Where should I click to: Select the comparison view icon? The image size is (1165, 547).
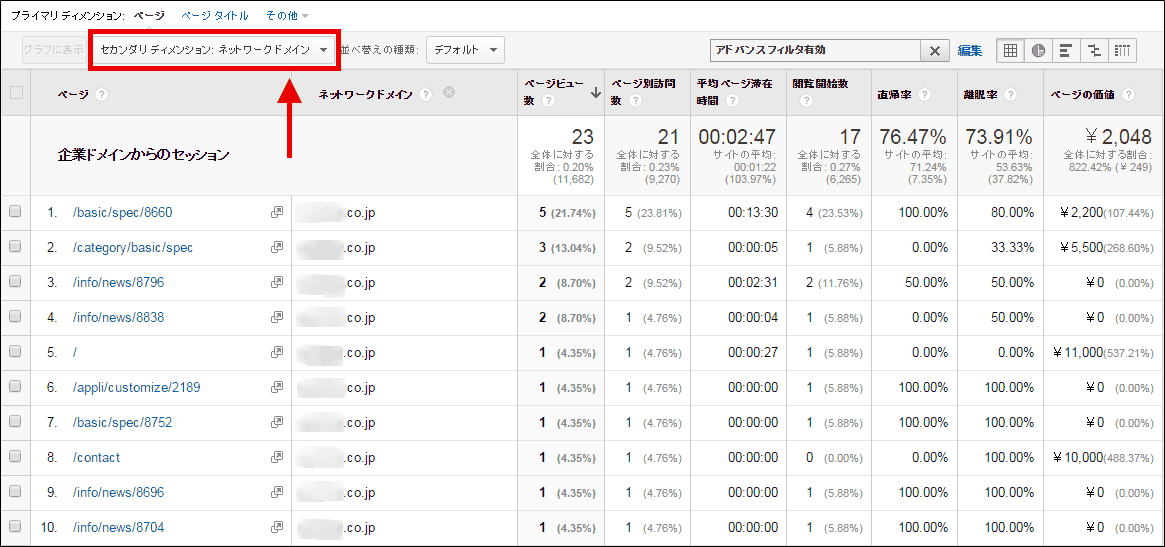1094,50
